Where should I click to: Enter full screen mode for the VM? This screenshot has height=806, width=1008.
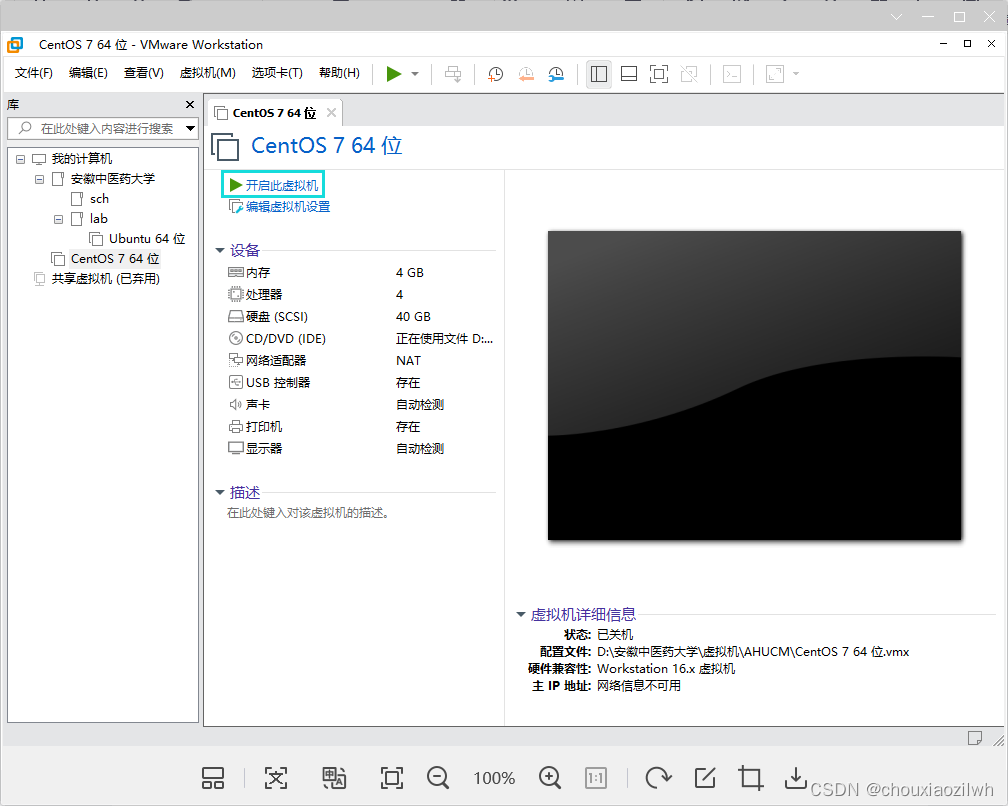click(x=657, y=73)
